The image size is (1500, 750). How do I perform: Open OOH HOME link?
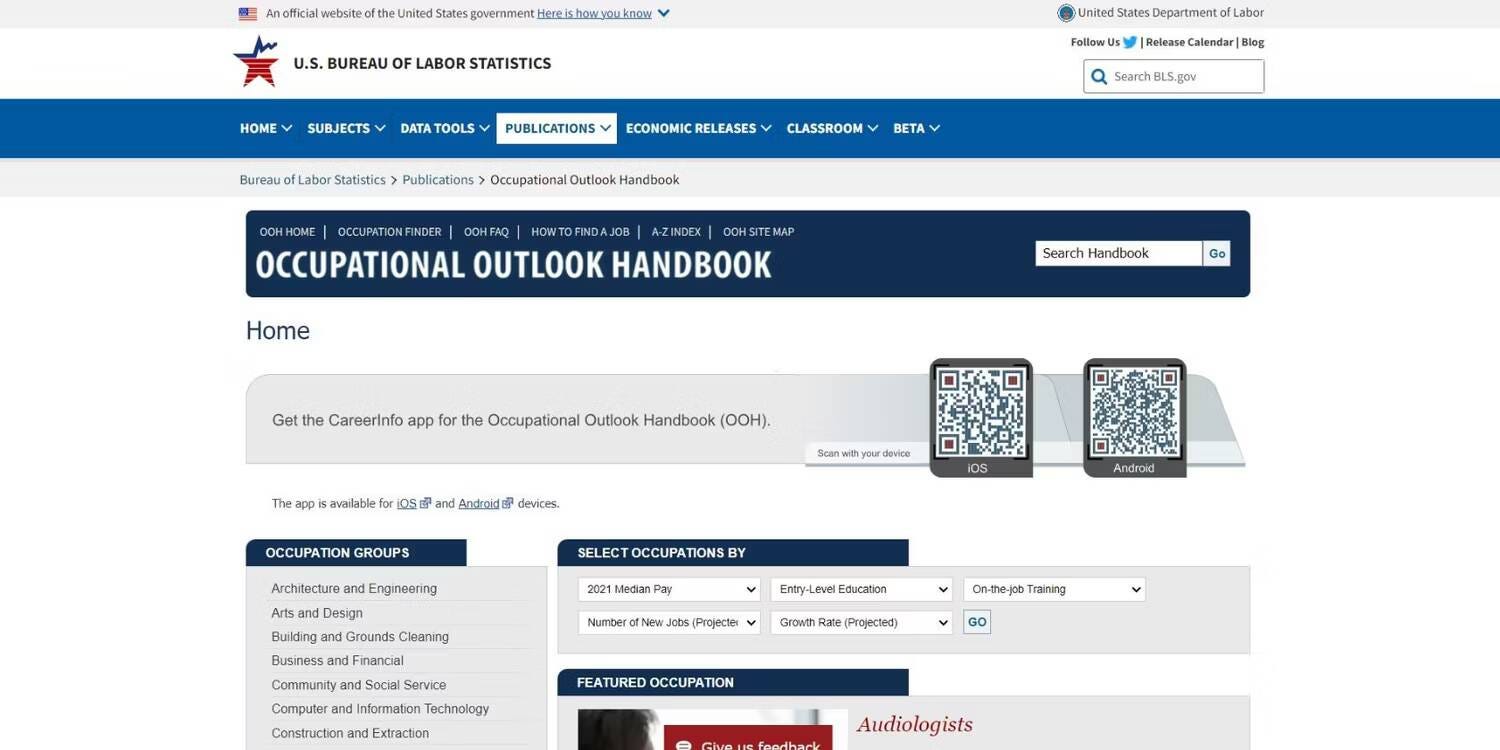coord(287,232)
